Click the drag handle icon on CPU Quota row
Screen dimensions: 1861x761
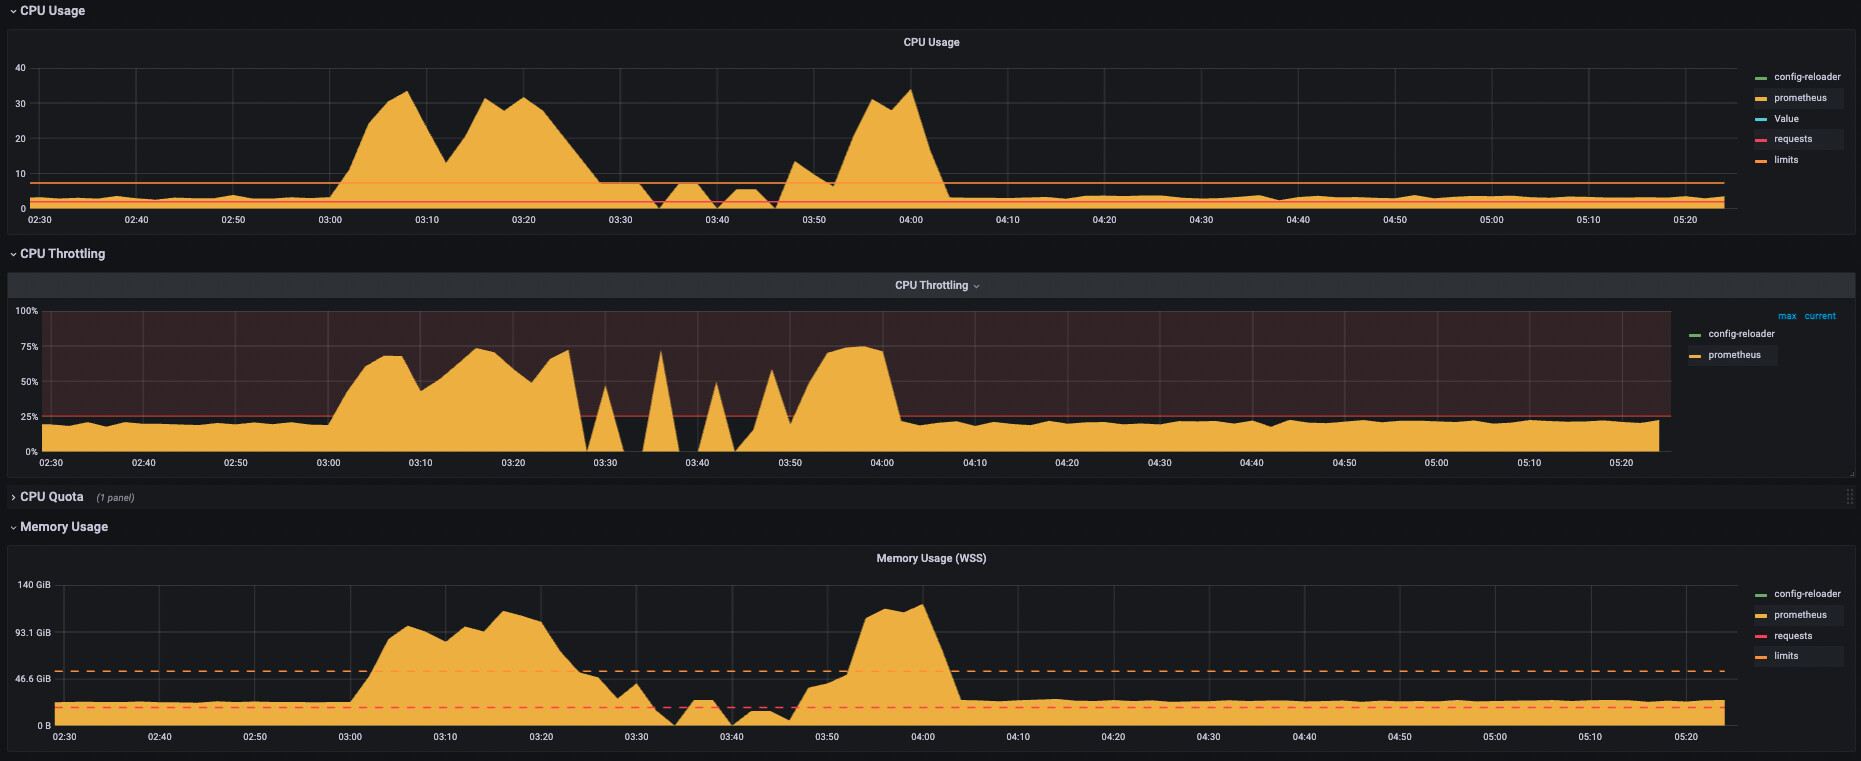[x=1849, y=497]
